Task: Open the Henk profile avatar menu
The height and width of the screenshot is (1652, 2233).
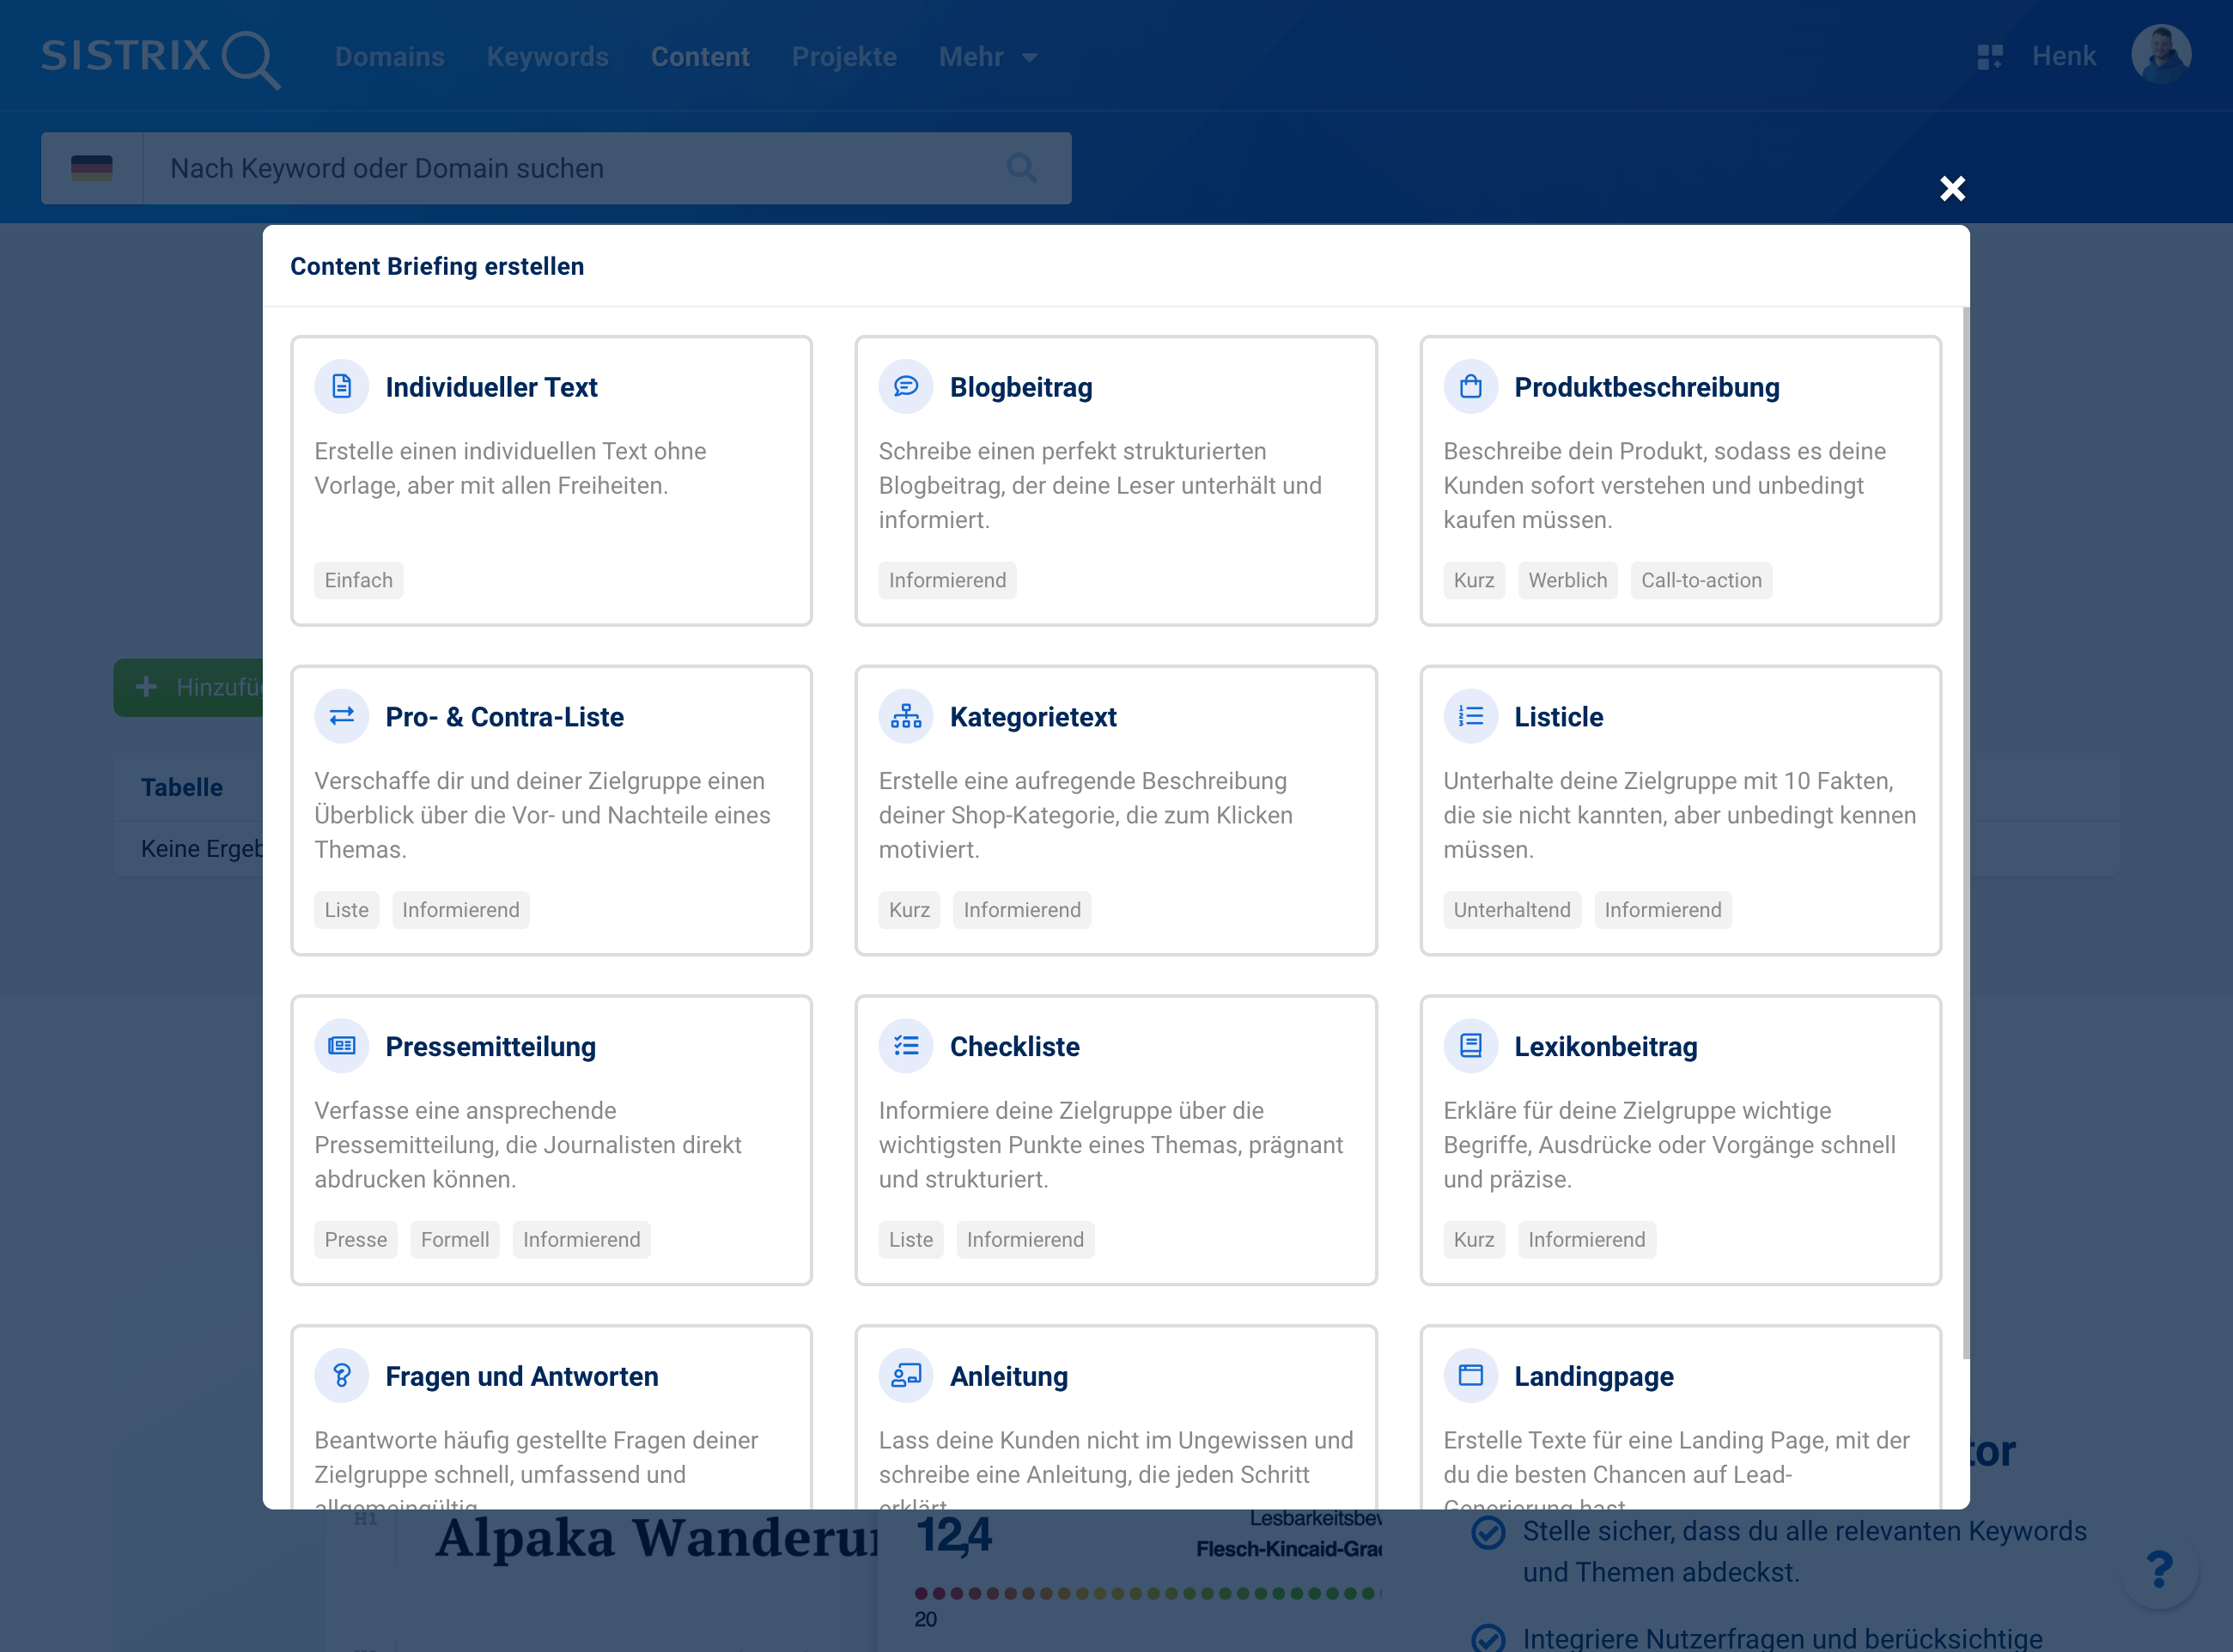Action: pyautogui.click(x=2161, y=55)
